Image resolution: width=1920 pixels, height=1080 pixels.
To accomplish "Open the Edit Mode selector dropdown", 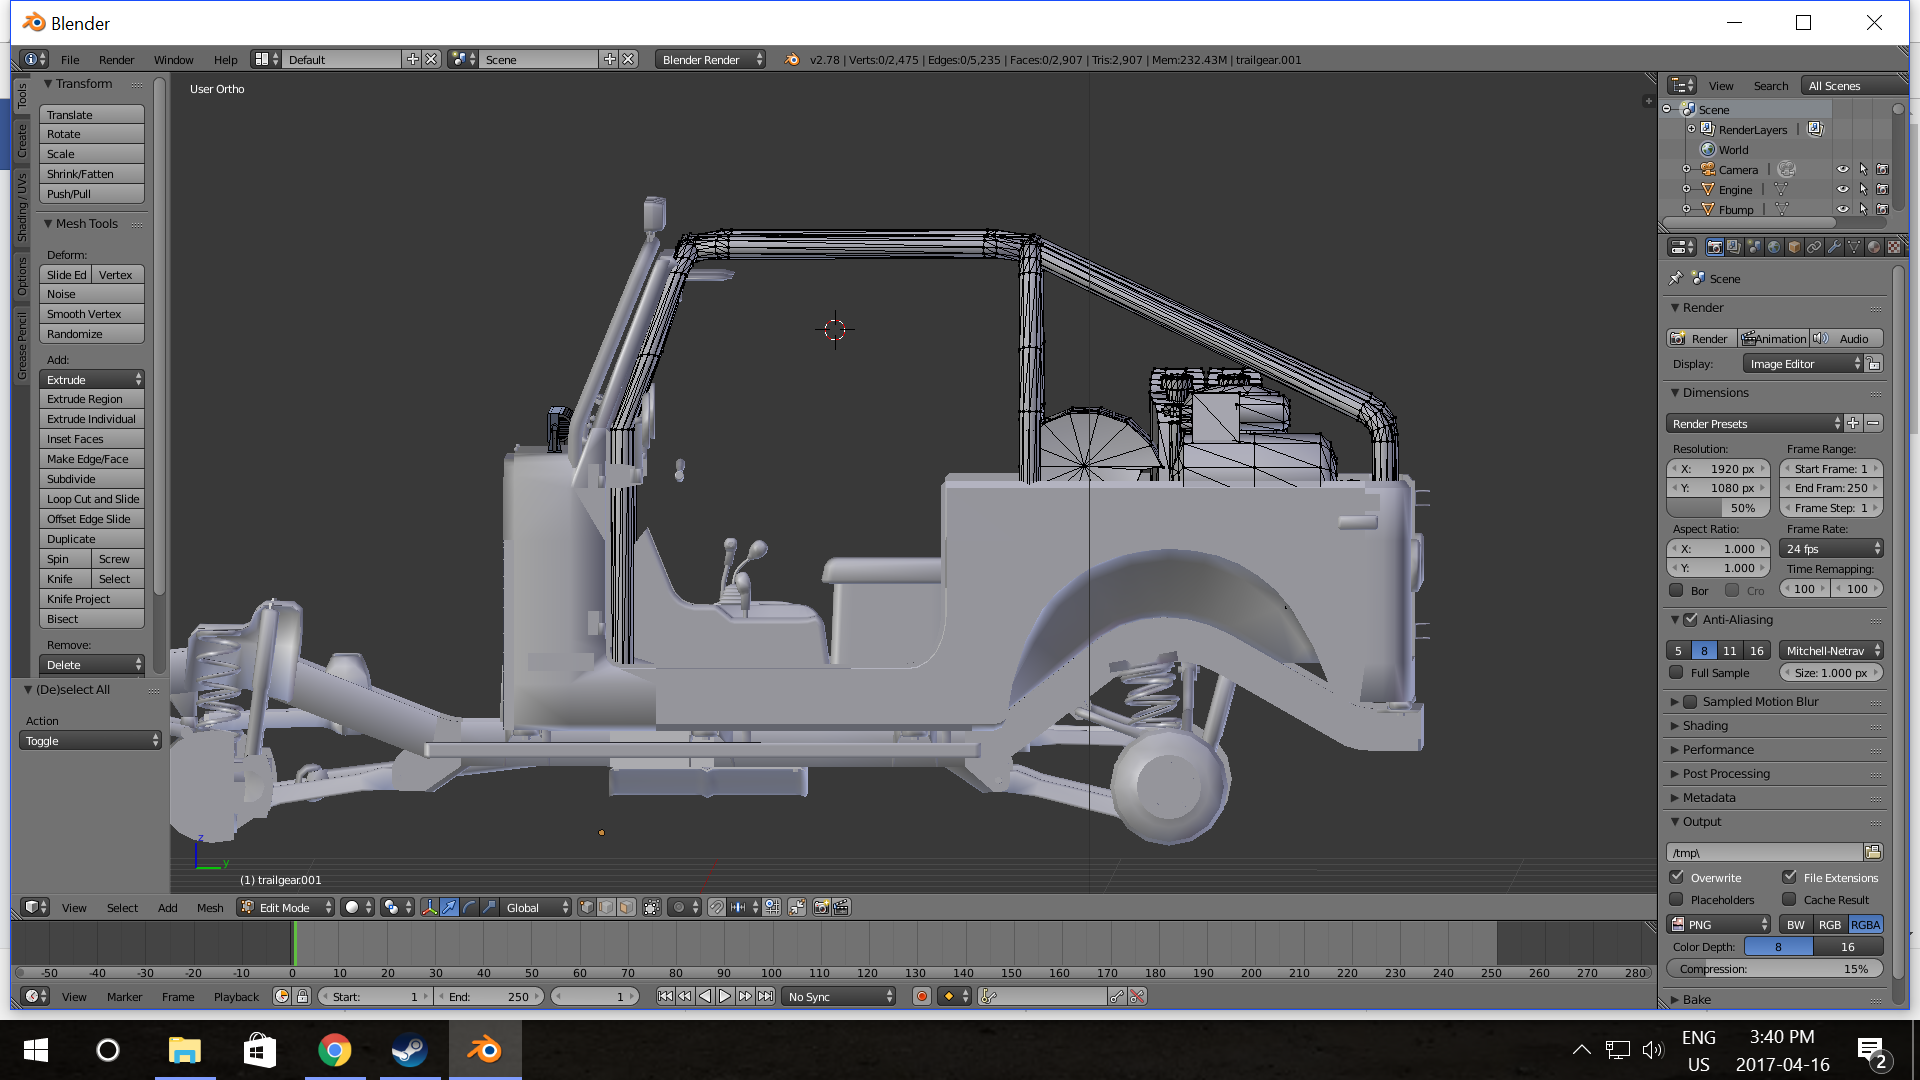I will pyautogui.click(x=286, y=907).
